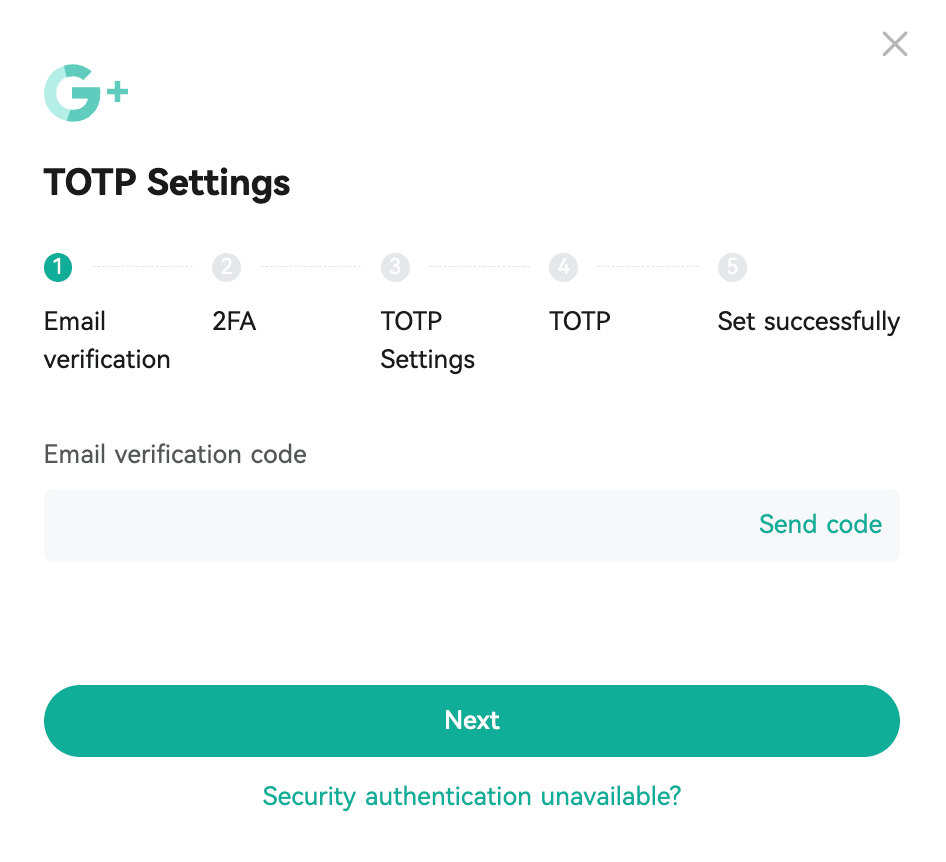The image size is (946, 862).
Task: Close the TOTP Settings dialog
Action: click(894, 44)
